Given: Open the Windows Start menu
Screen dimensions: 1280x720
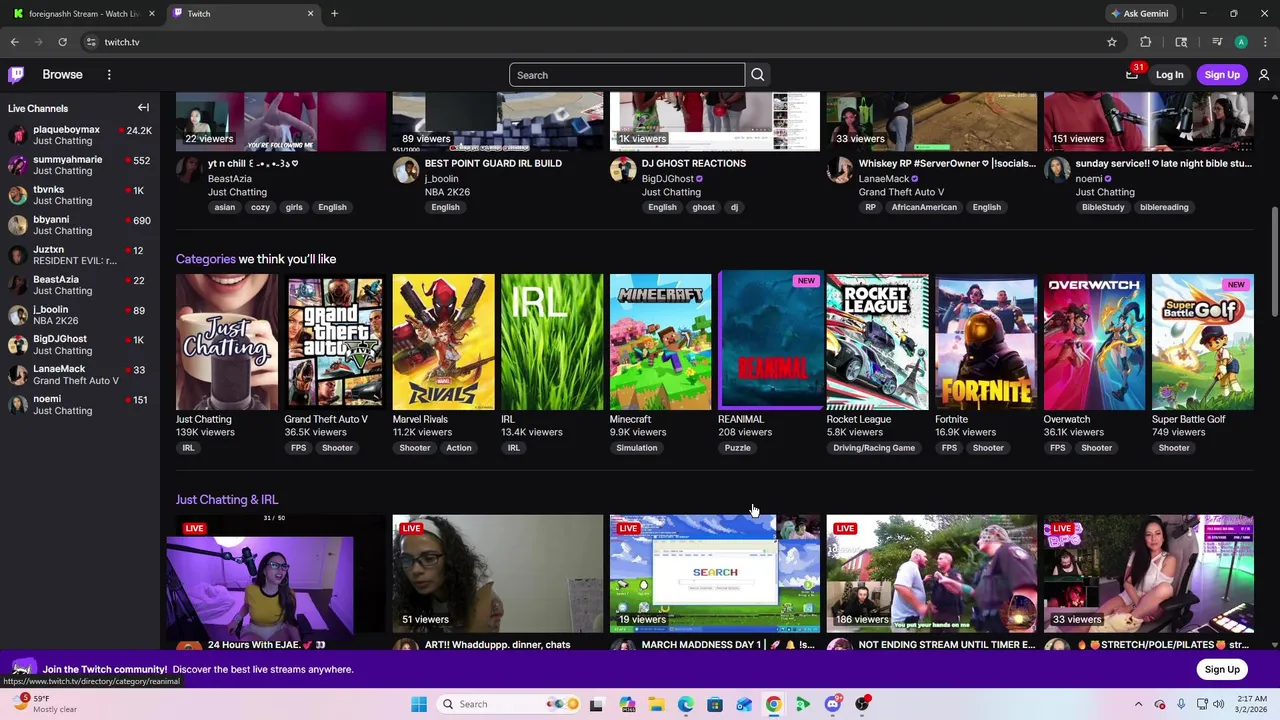Looking at the screenshot, I should coord(419,704).
